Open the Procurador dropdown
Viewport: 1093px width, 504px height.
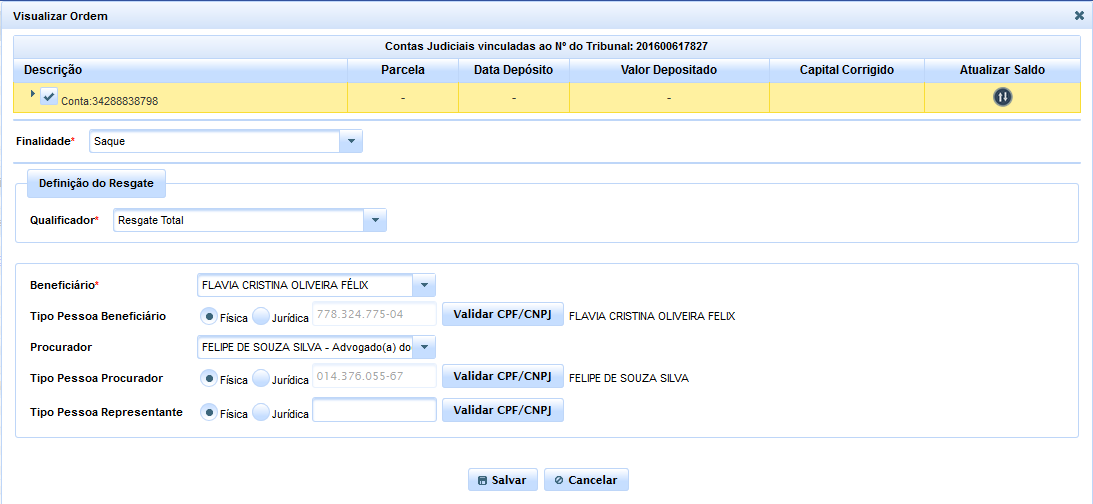click(423, 347)
